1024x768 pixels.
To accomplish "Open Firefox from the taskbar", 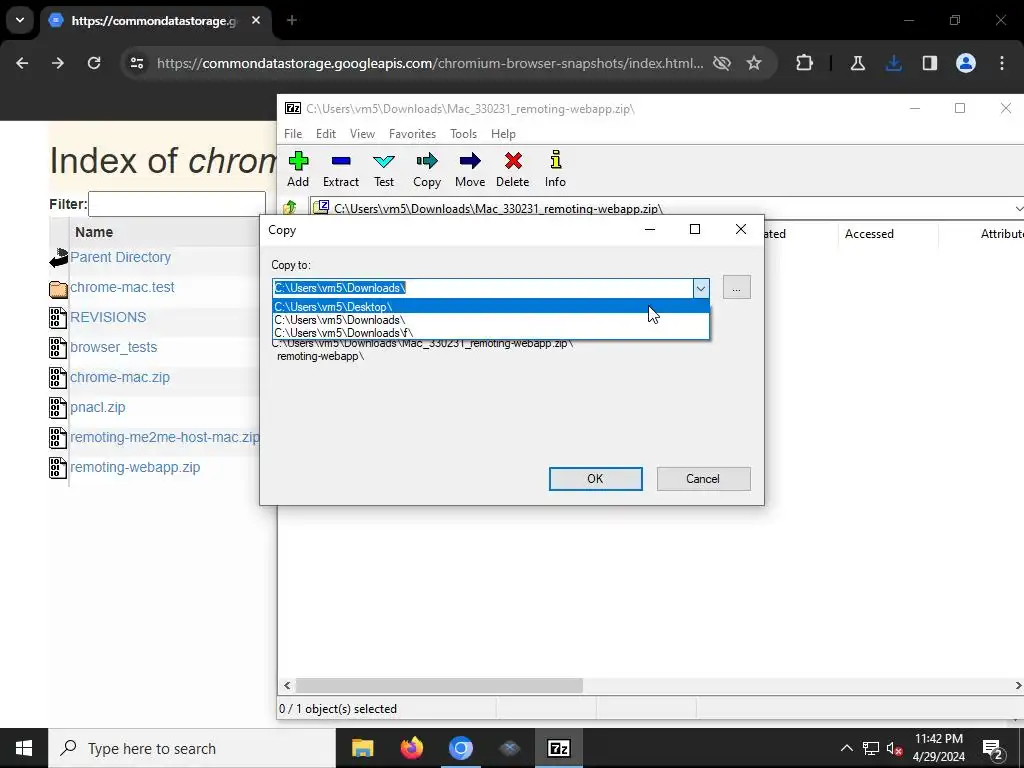I will 411,748.
